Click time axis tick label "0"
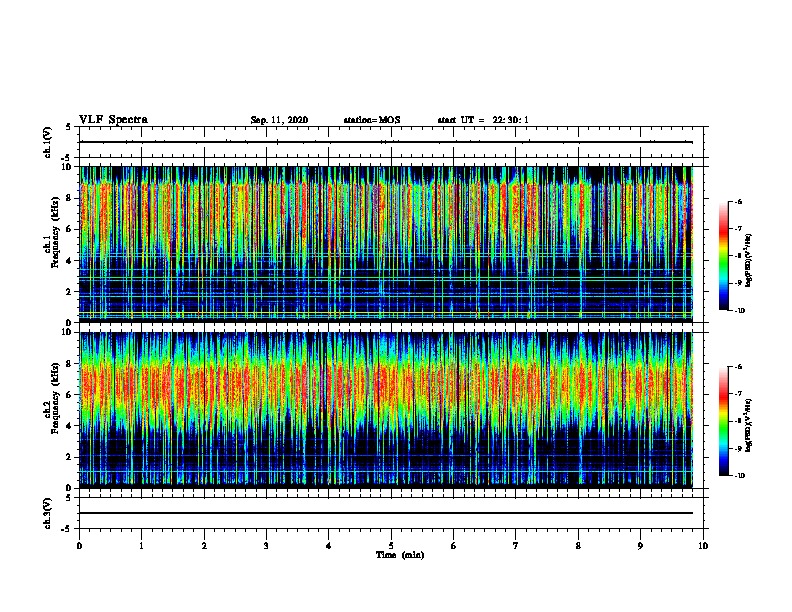Image resolution: width=792 pixels, height=612 pixels. pyautogui.click(x=79, y=546)
